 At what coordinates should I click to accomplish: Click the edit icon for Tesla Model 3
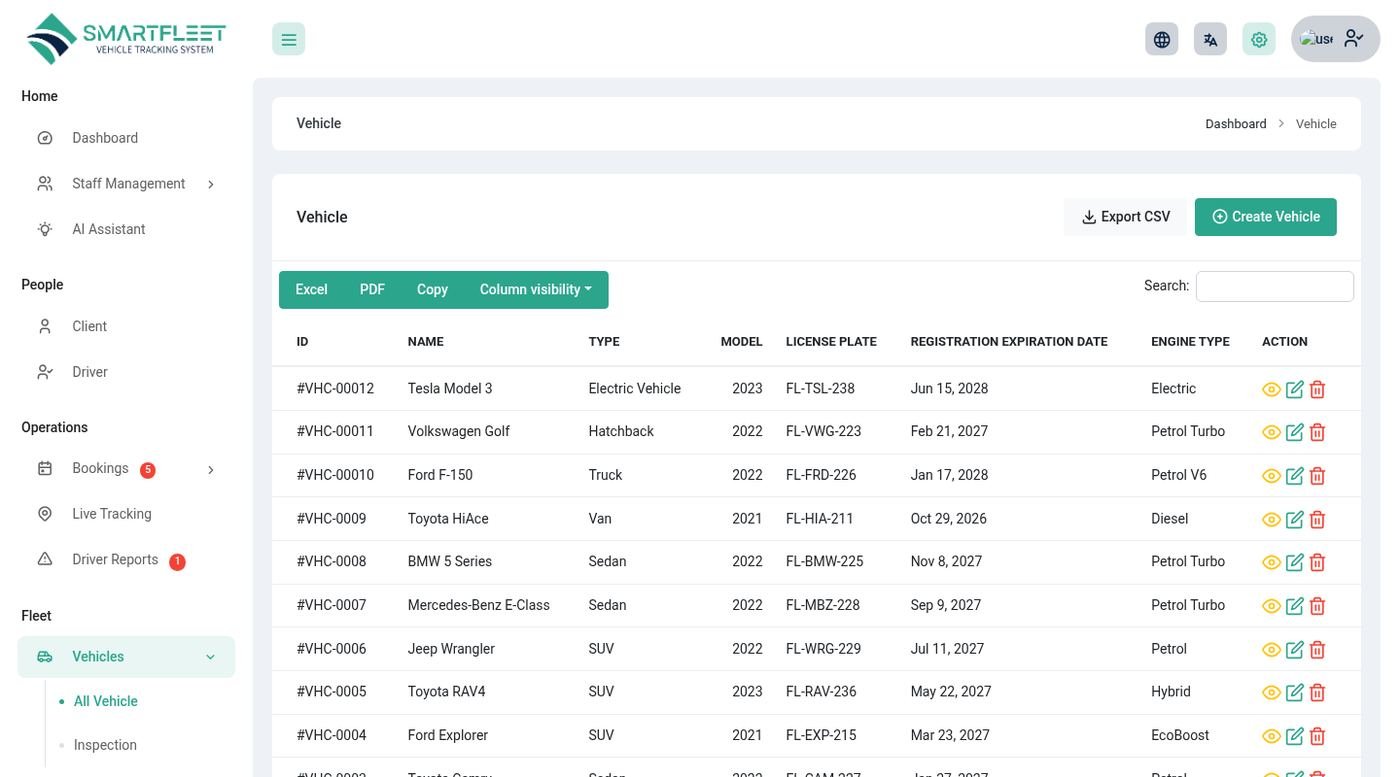1294,389
